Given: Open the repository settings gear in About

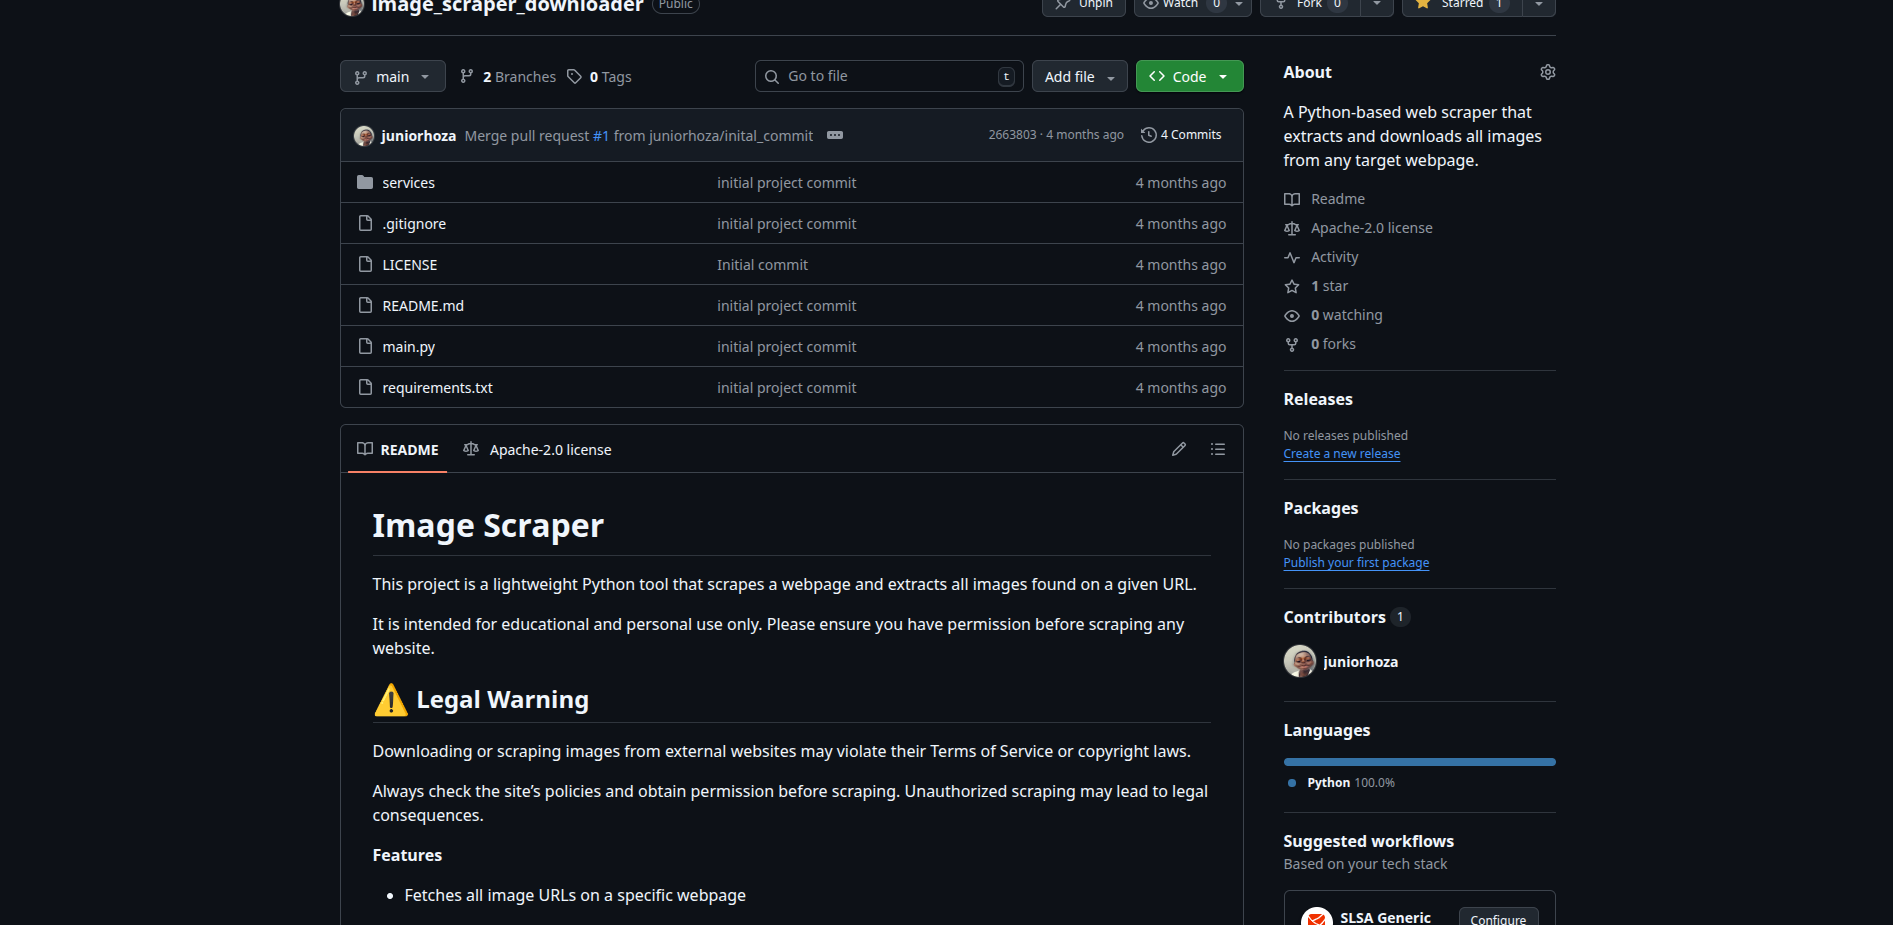Looking at the screenshot, I should point(1547,71).
